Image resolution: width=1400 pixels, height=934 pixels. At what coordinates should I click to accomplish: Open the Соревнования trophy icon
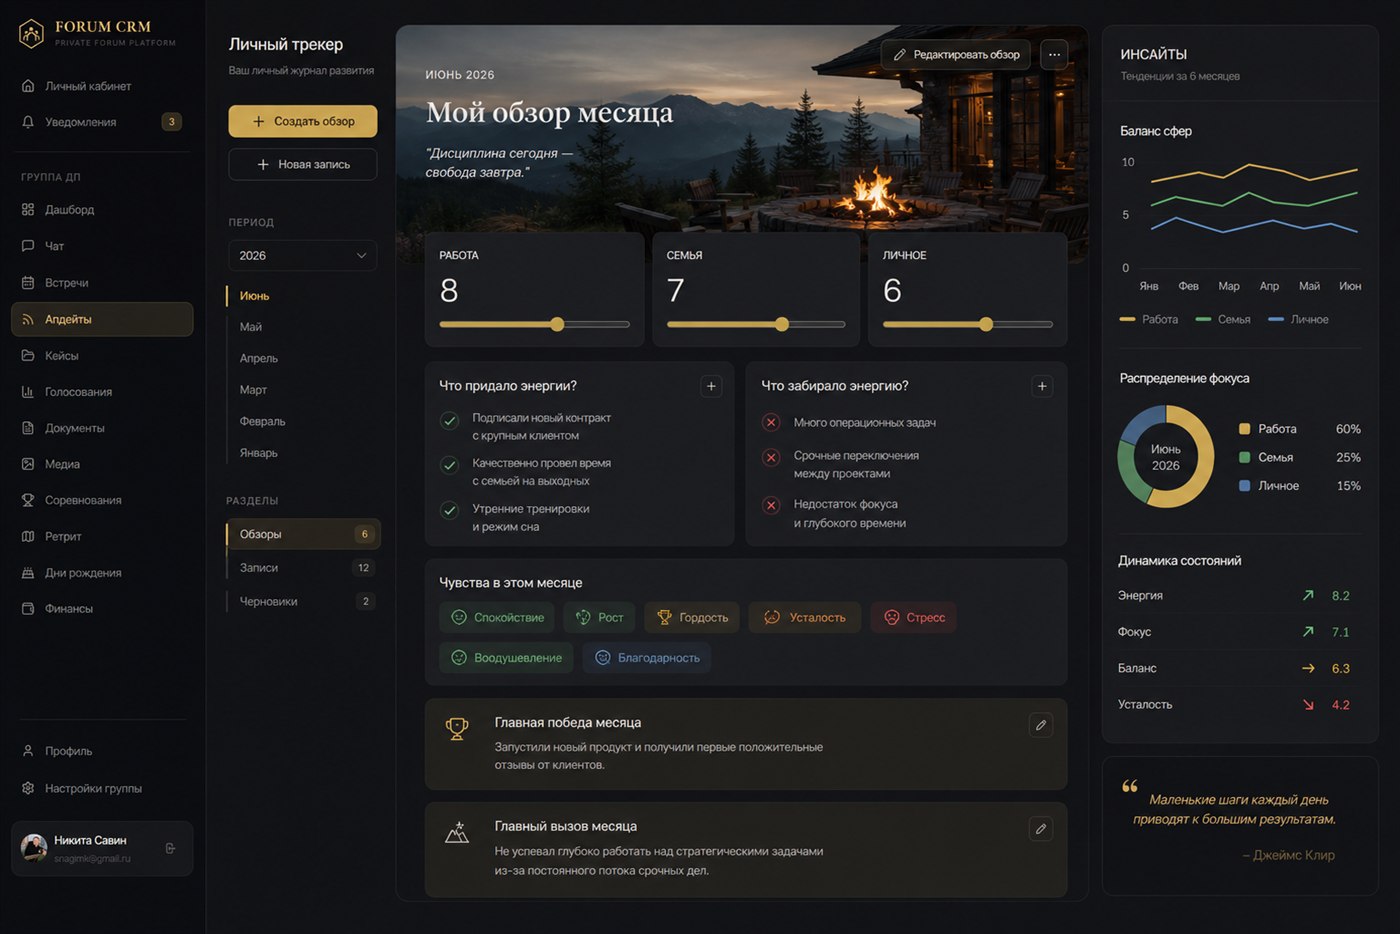pos(28,500)
